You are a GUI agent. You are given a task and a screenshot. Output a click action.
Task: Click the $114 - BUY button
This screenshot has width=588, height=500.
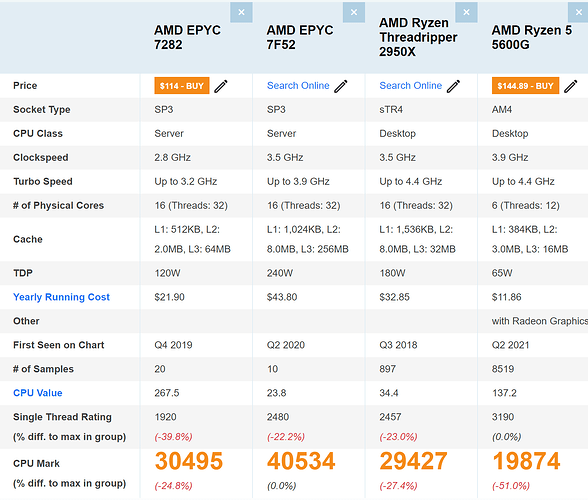pos(182,86)
